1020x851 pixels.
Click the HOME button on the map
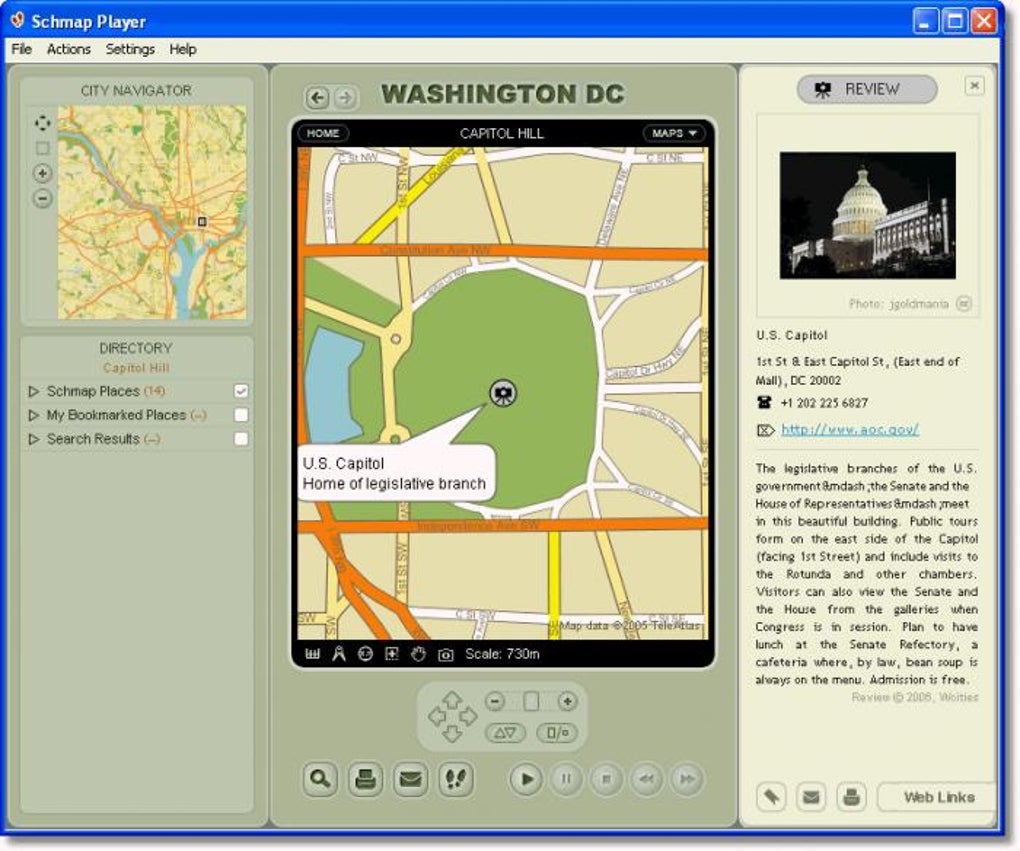323,133
